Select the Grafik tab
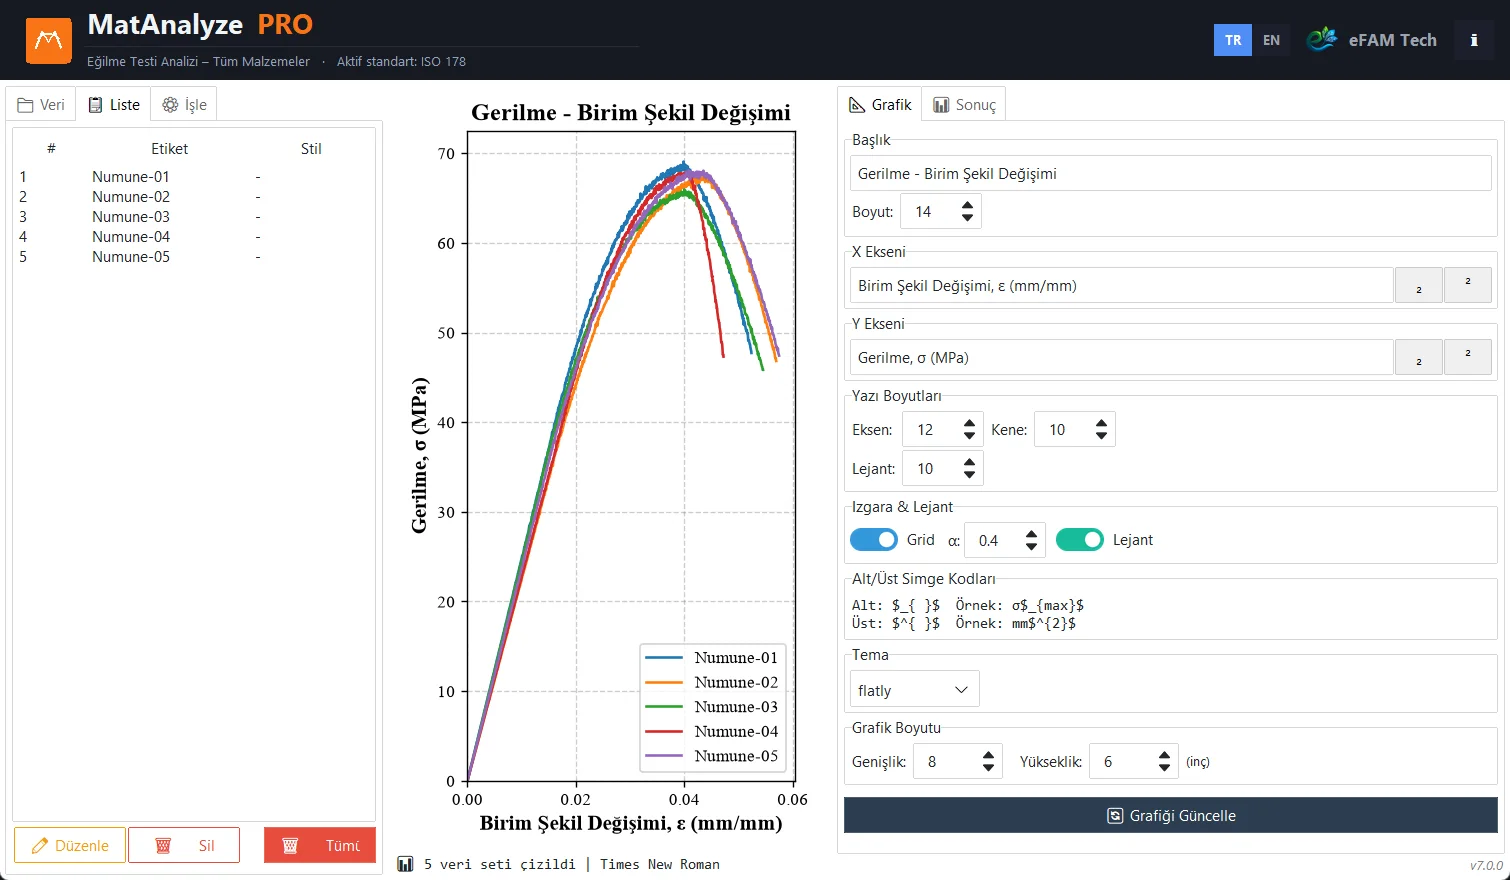 coord(880,105)
